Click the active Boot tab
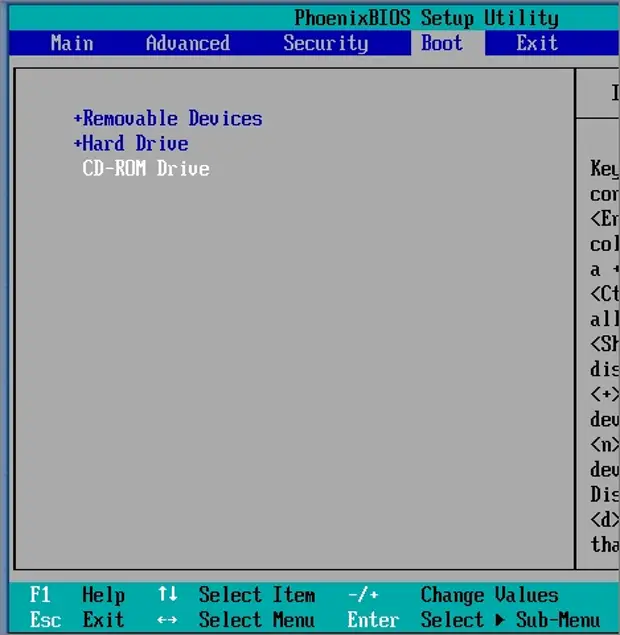The height and width of the screenshot is (635, 620). [441, 43]
